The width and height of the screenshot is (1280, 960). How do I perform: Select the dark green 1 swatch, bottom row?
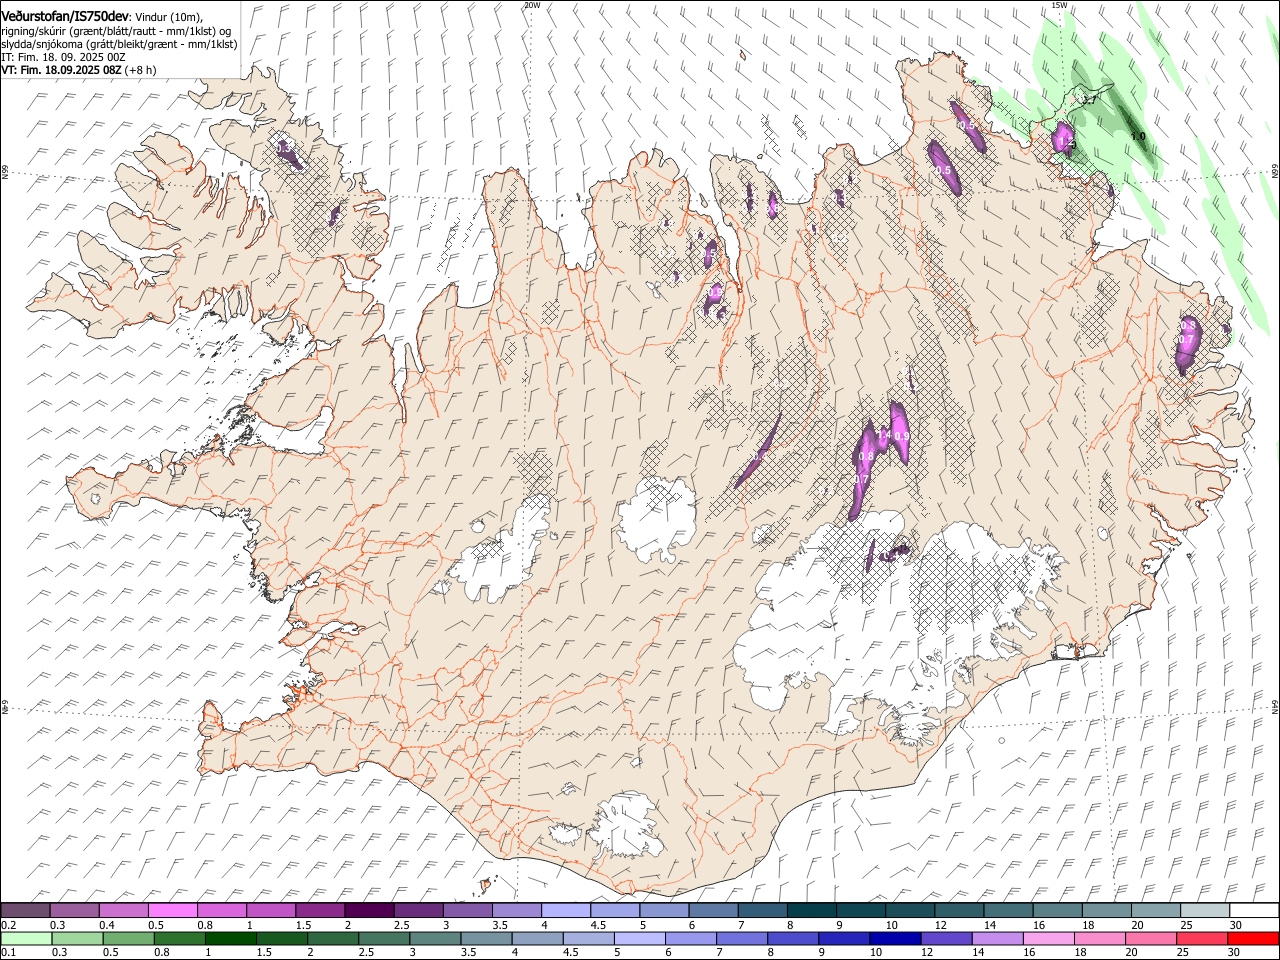click(230, 938)
